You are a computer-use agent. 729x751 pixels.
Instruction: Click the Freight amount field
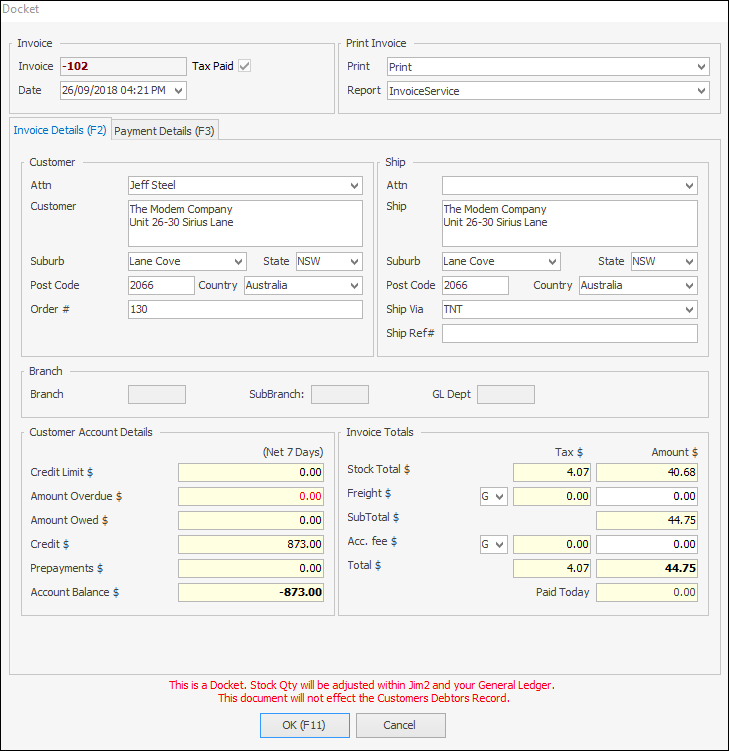(x=647, y=496)
